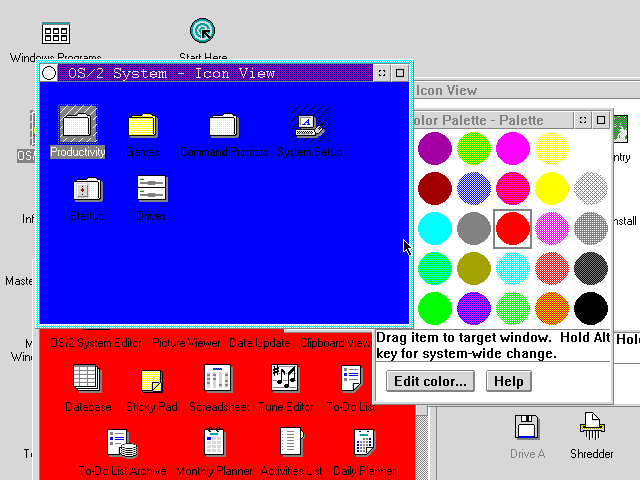Maximize the Color Palette window
The height and width of the screenshot is (480, 640).
(601, 120)
